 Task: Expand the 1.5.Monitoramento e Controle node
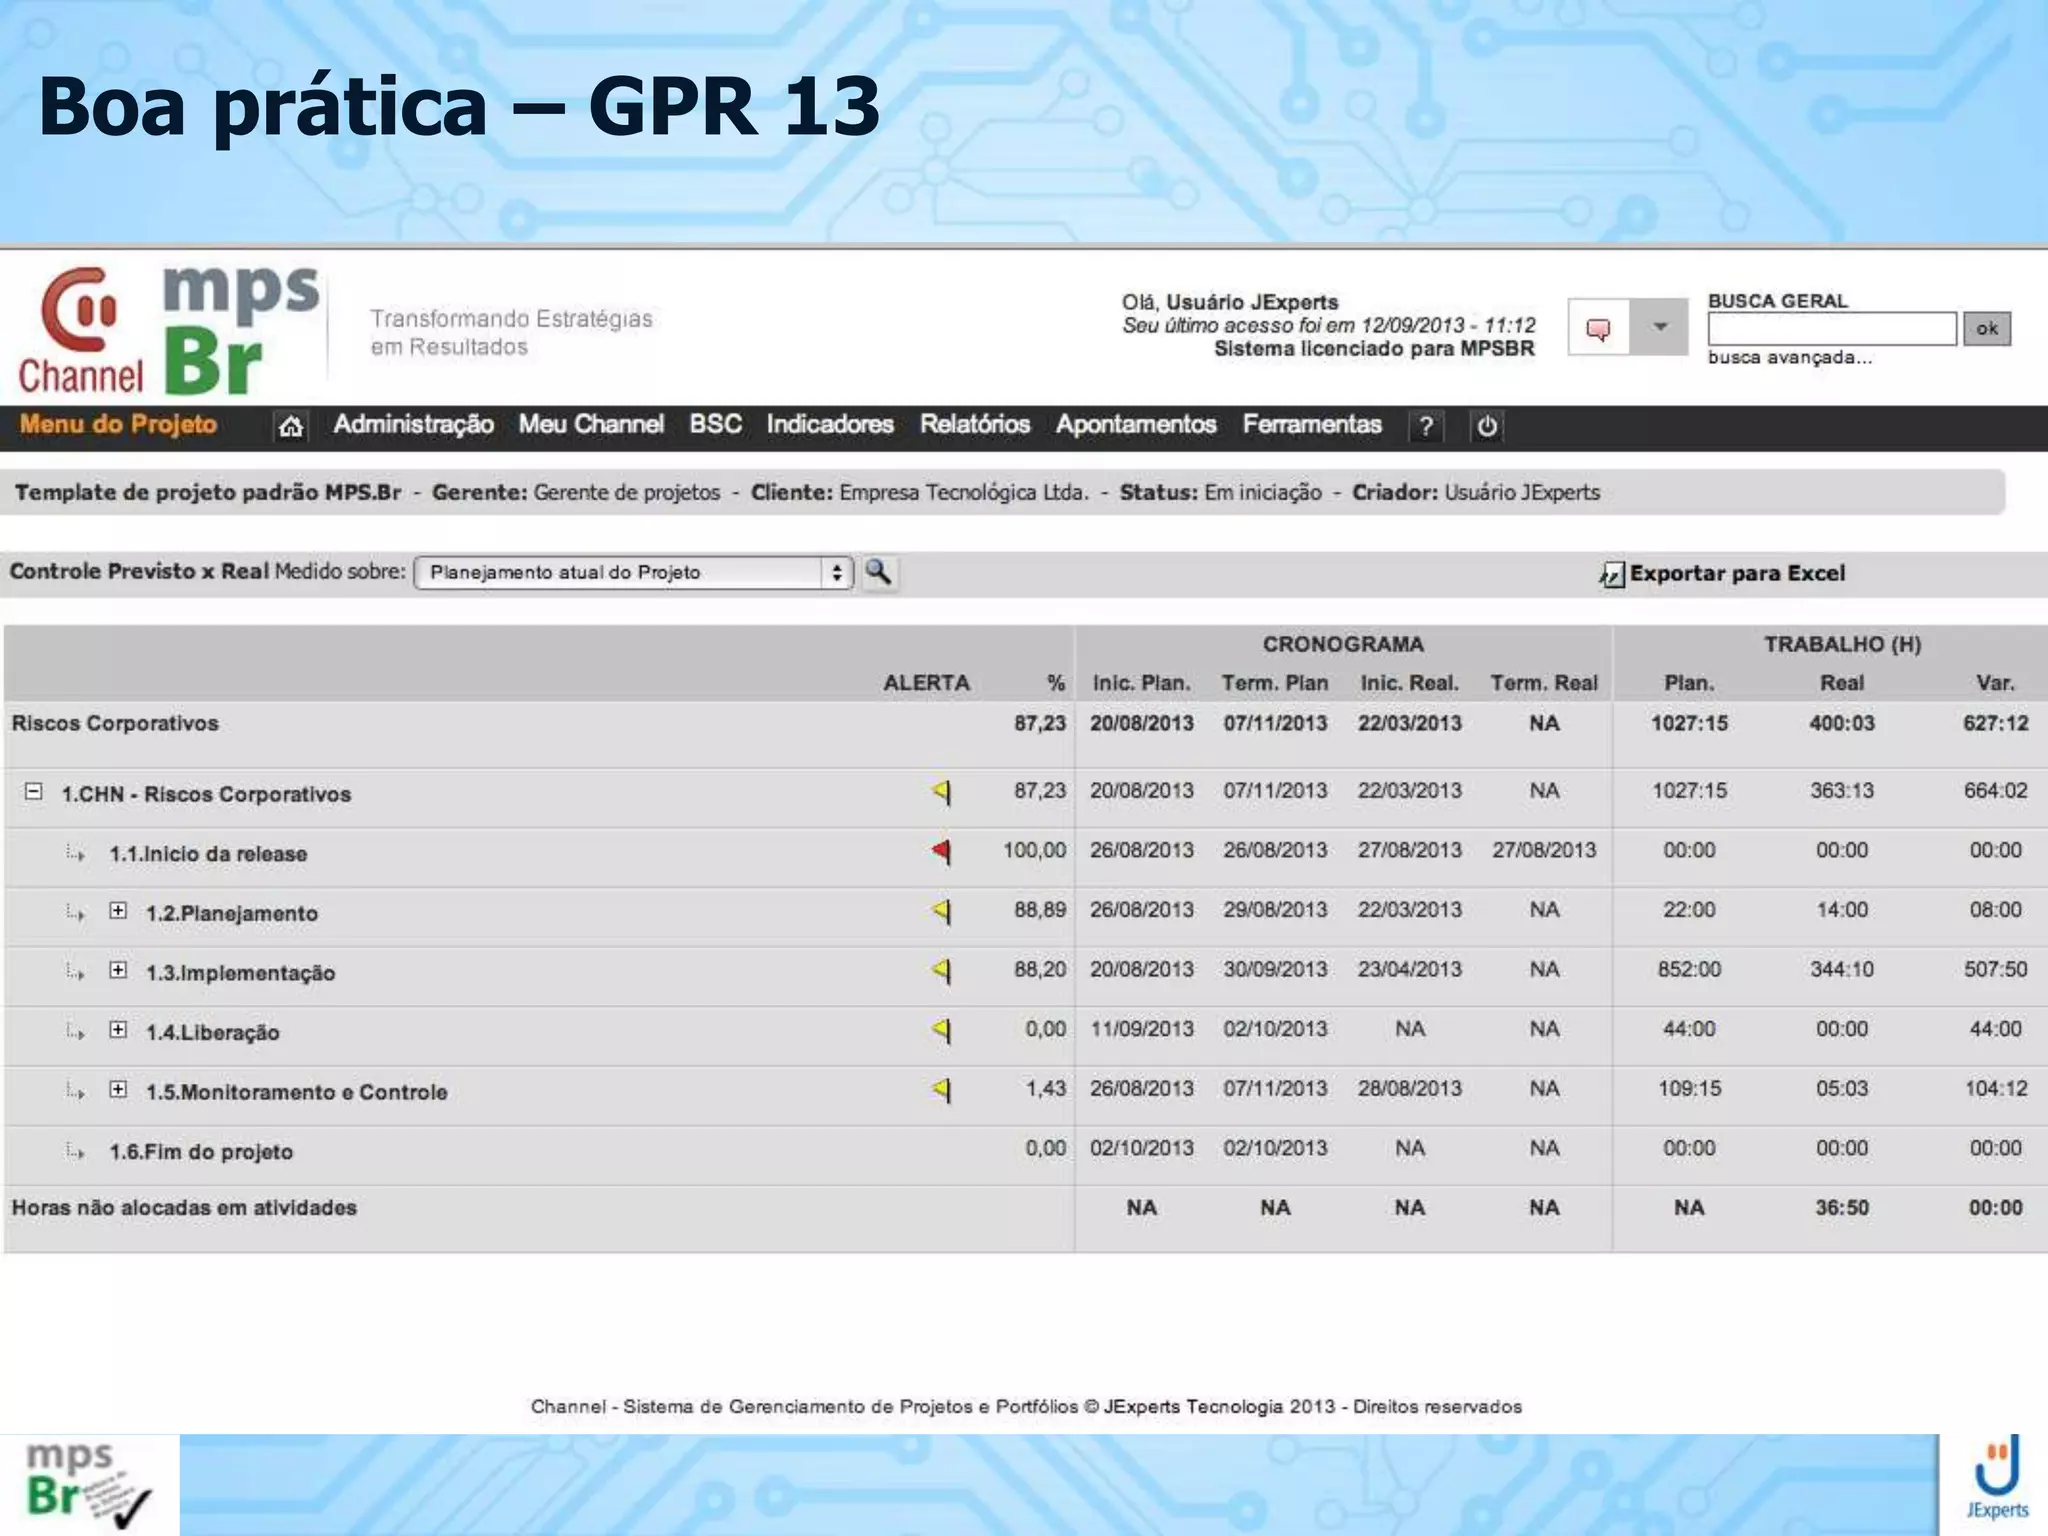tap(118, 1089)
